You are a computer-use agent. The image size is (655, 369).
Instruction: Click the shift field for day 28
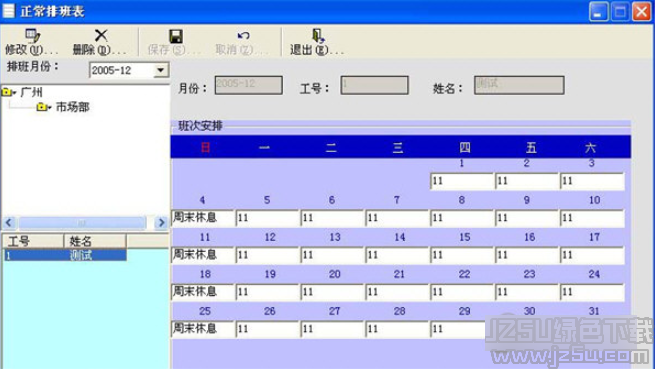pos(397,328)
